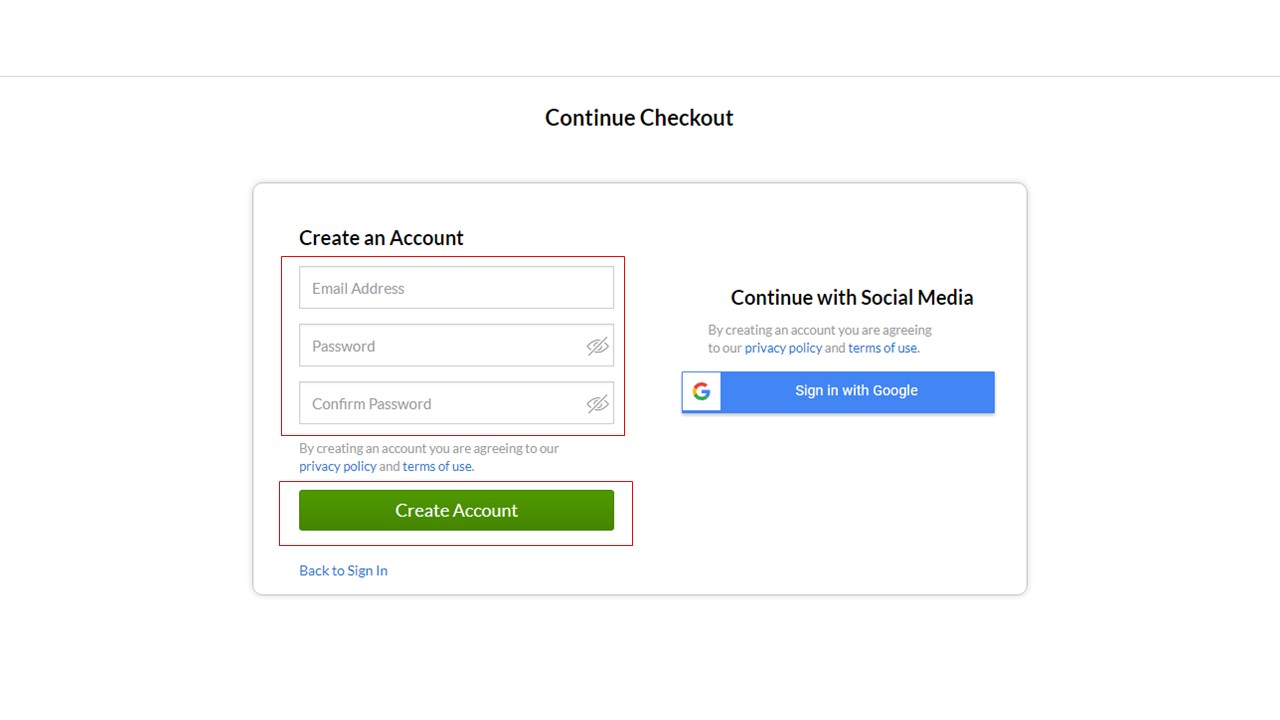The width and height of the screenshot is (1280, 720).
Task: Click the Continue Checkout page heading
Action: 639,118
